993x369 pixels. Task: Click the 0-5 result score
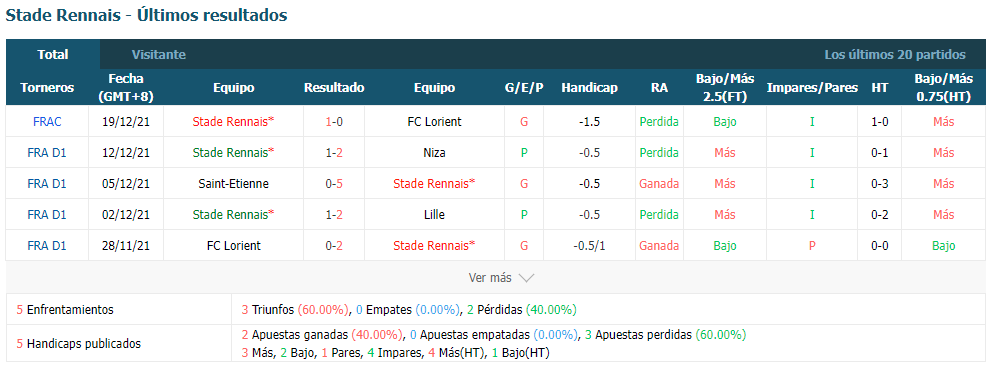334,184
